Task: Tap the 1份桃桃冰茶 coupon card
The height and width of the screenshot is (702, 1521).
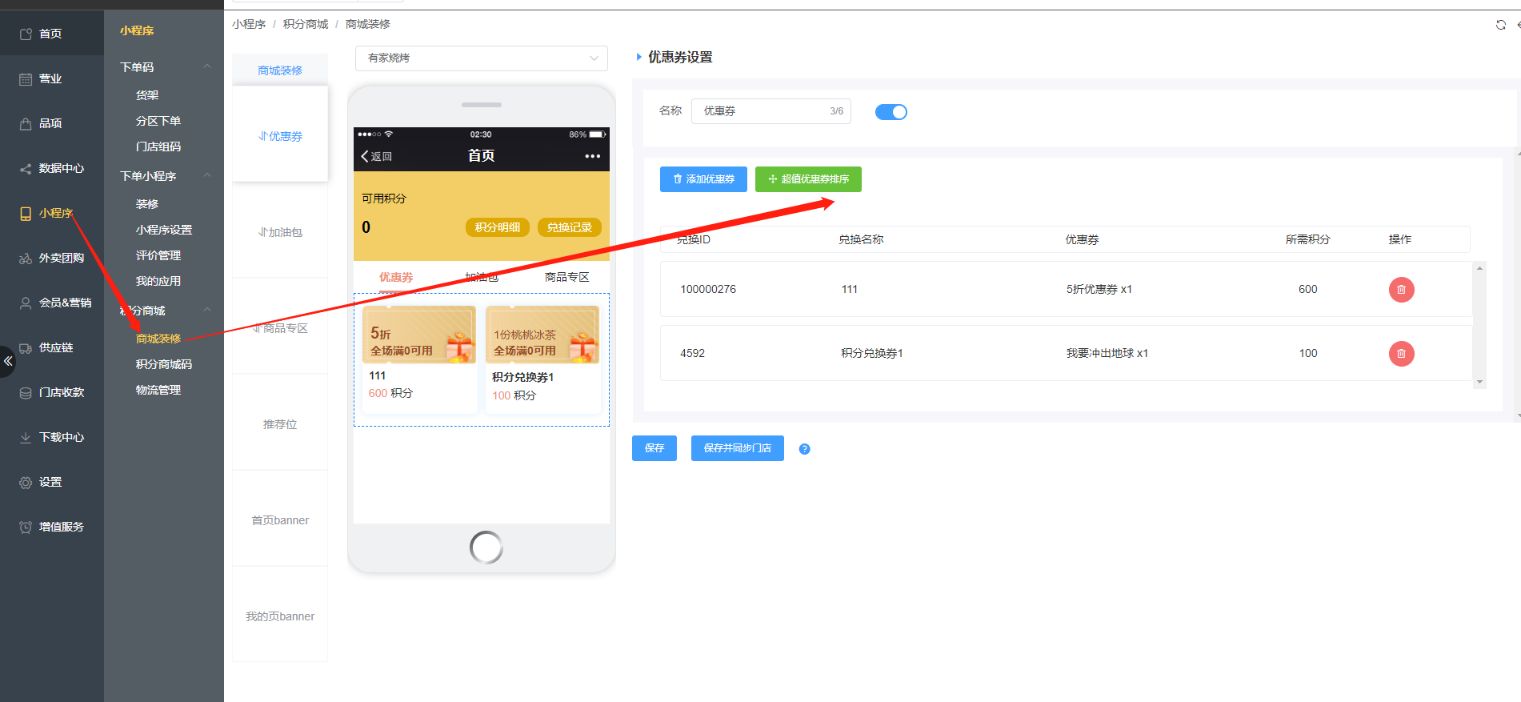Action: tap(543, 359)
